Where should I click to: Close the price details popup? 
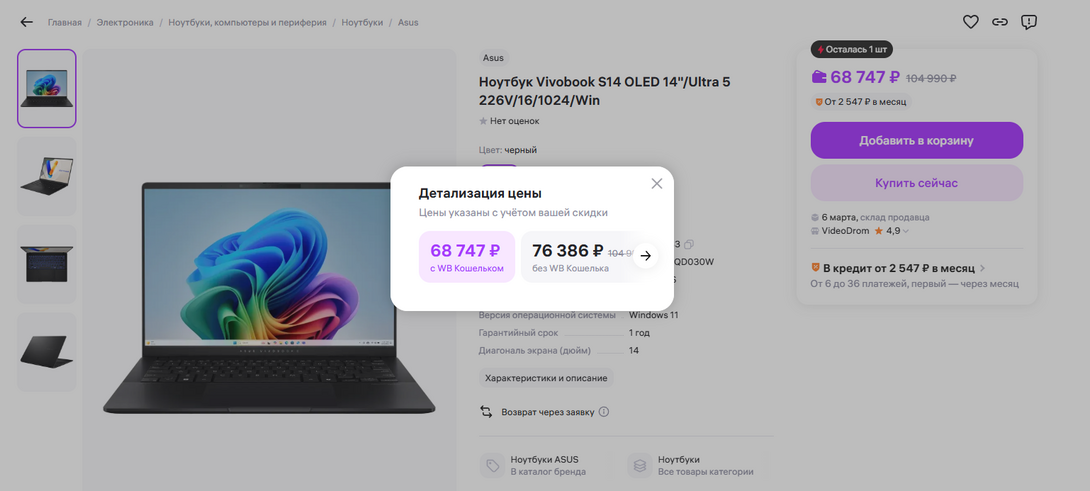(656, 184)
